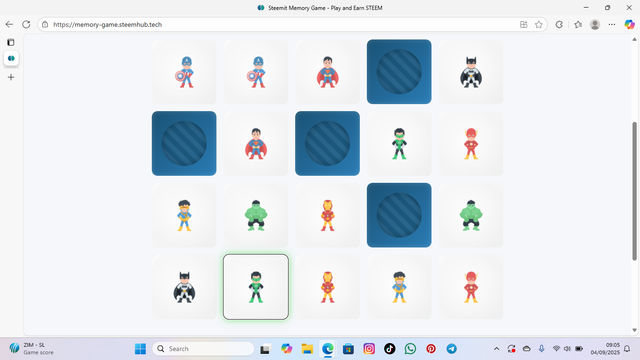The height and width of the screenshot is (360, 640).
Task: Click the scrollbar up arrow
Action: pos(634,39)
